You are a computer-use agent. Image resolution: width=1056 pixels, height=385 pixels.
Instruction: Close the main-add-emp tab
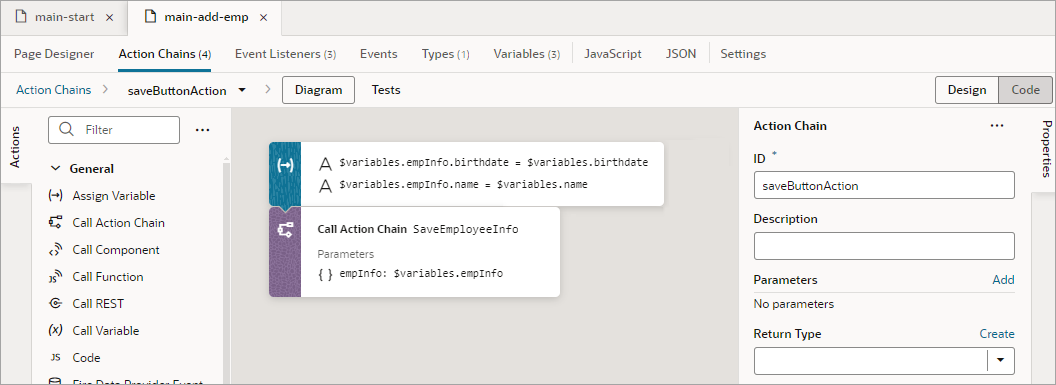pos(263,18)
